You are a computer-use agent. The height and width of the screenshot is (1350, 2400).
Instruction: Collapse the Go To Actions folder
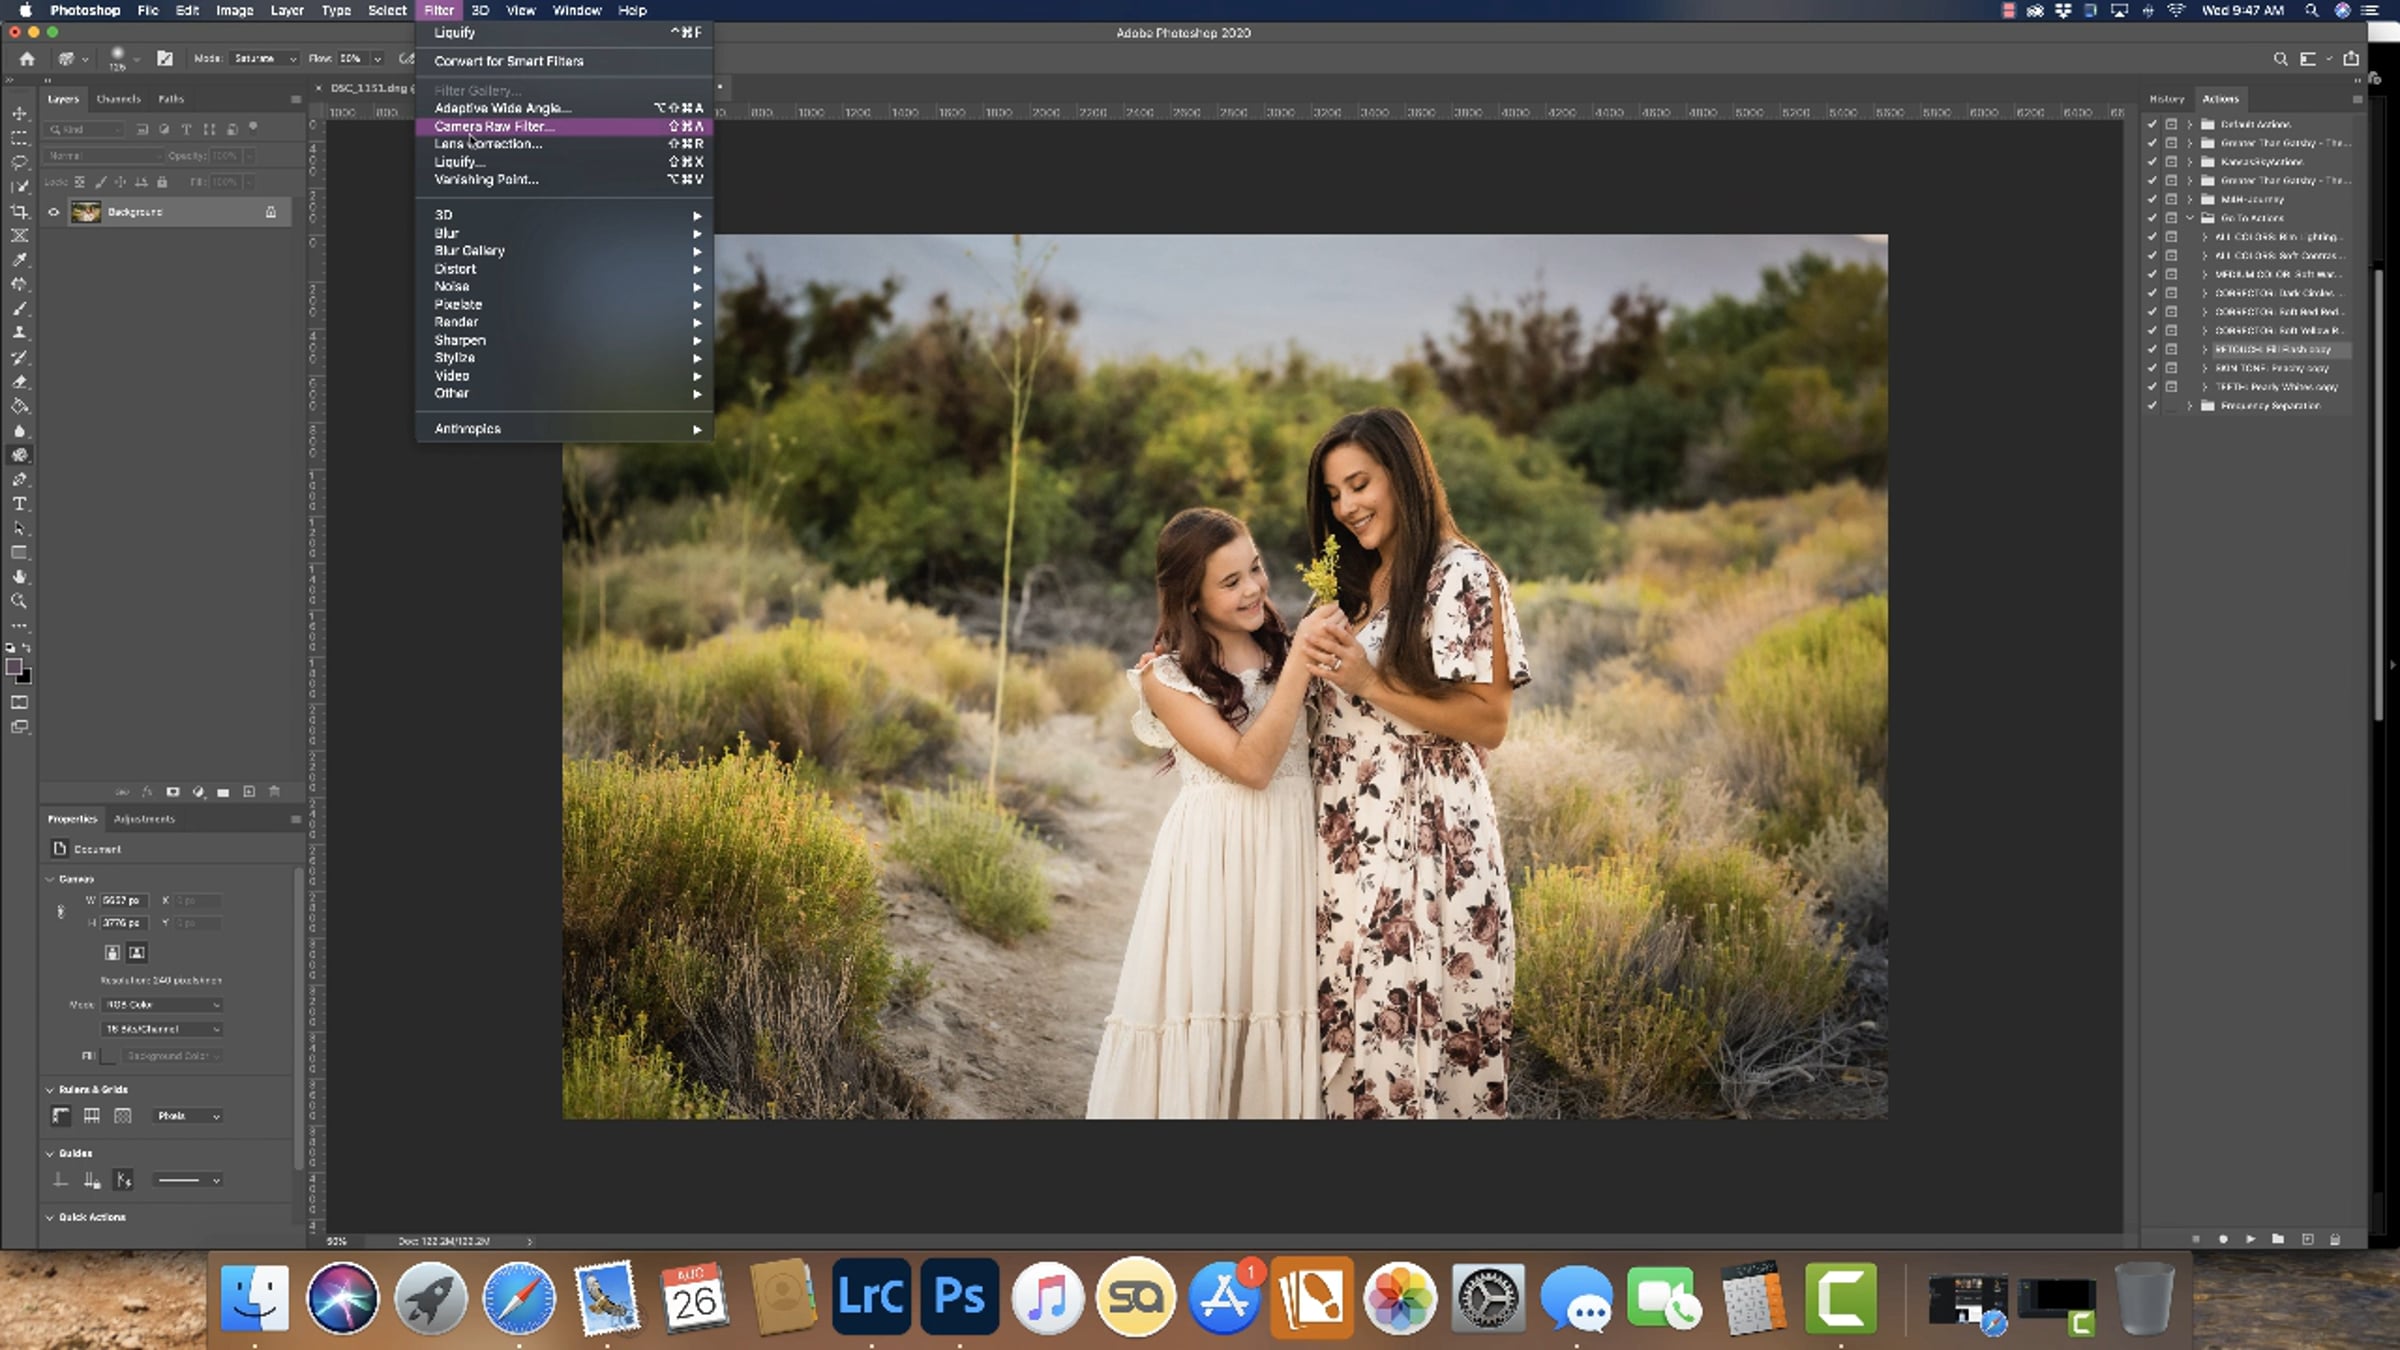pyautogui.click(x=2190, y=218)
